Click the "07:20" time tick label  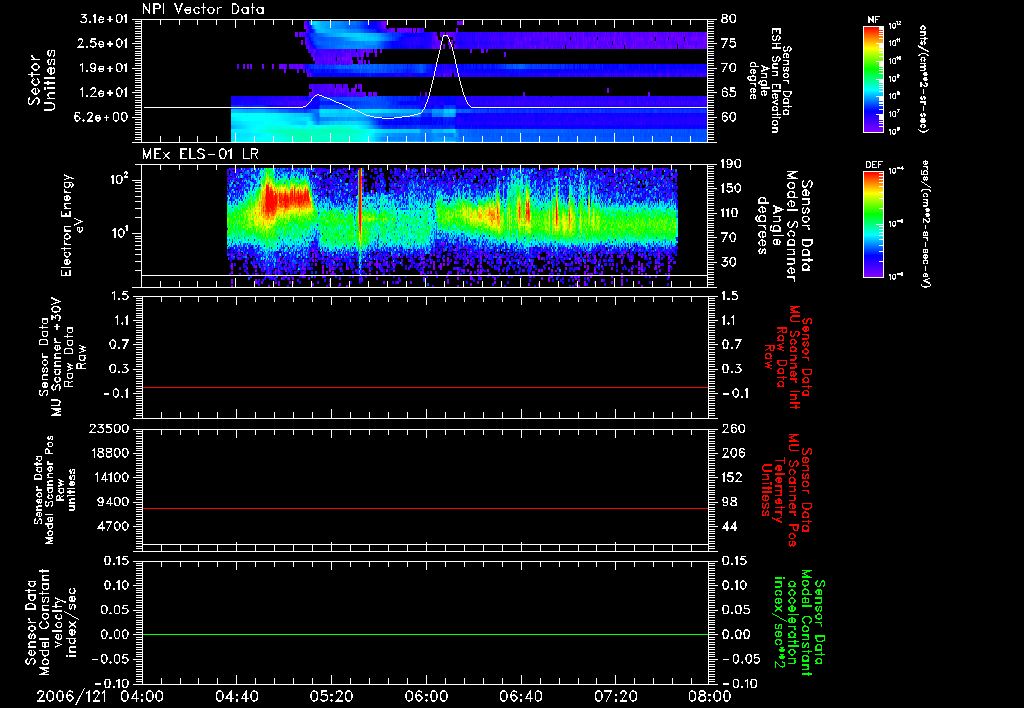click(615, 696)
